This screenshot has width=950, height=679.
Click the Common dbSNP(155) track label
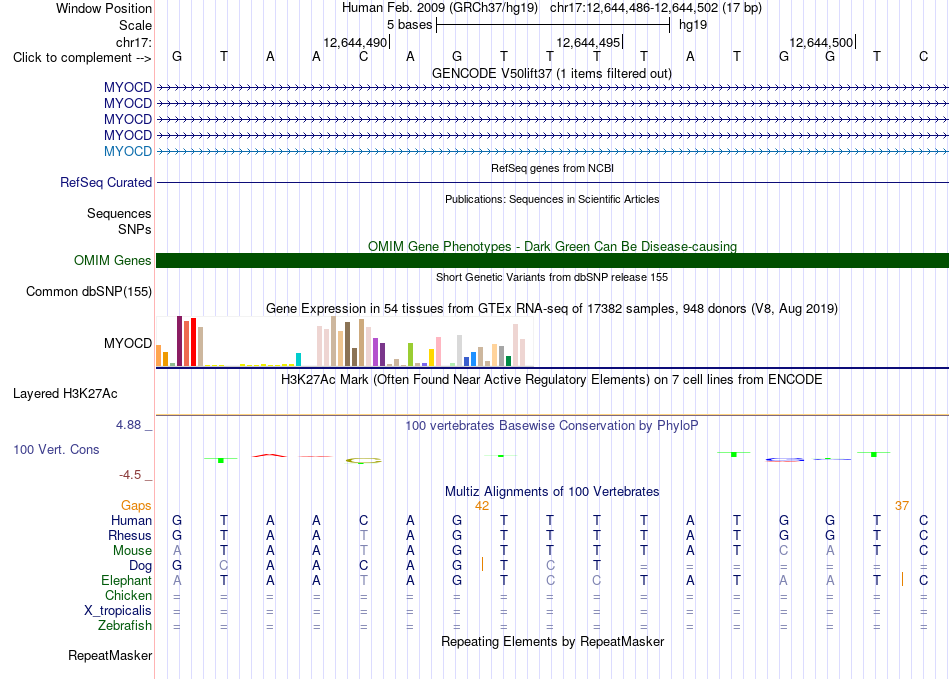[x=89, y=291]
